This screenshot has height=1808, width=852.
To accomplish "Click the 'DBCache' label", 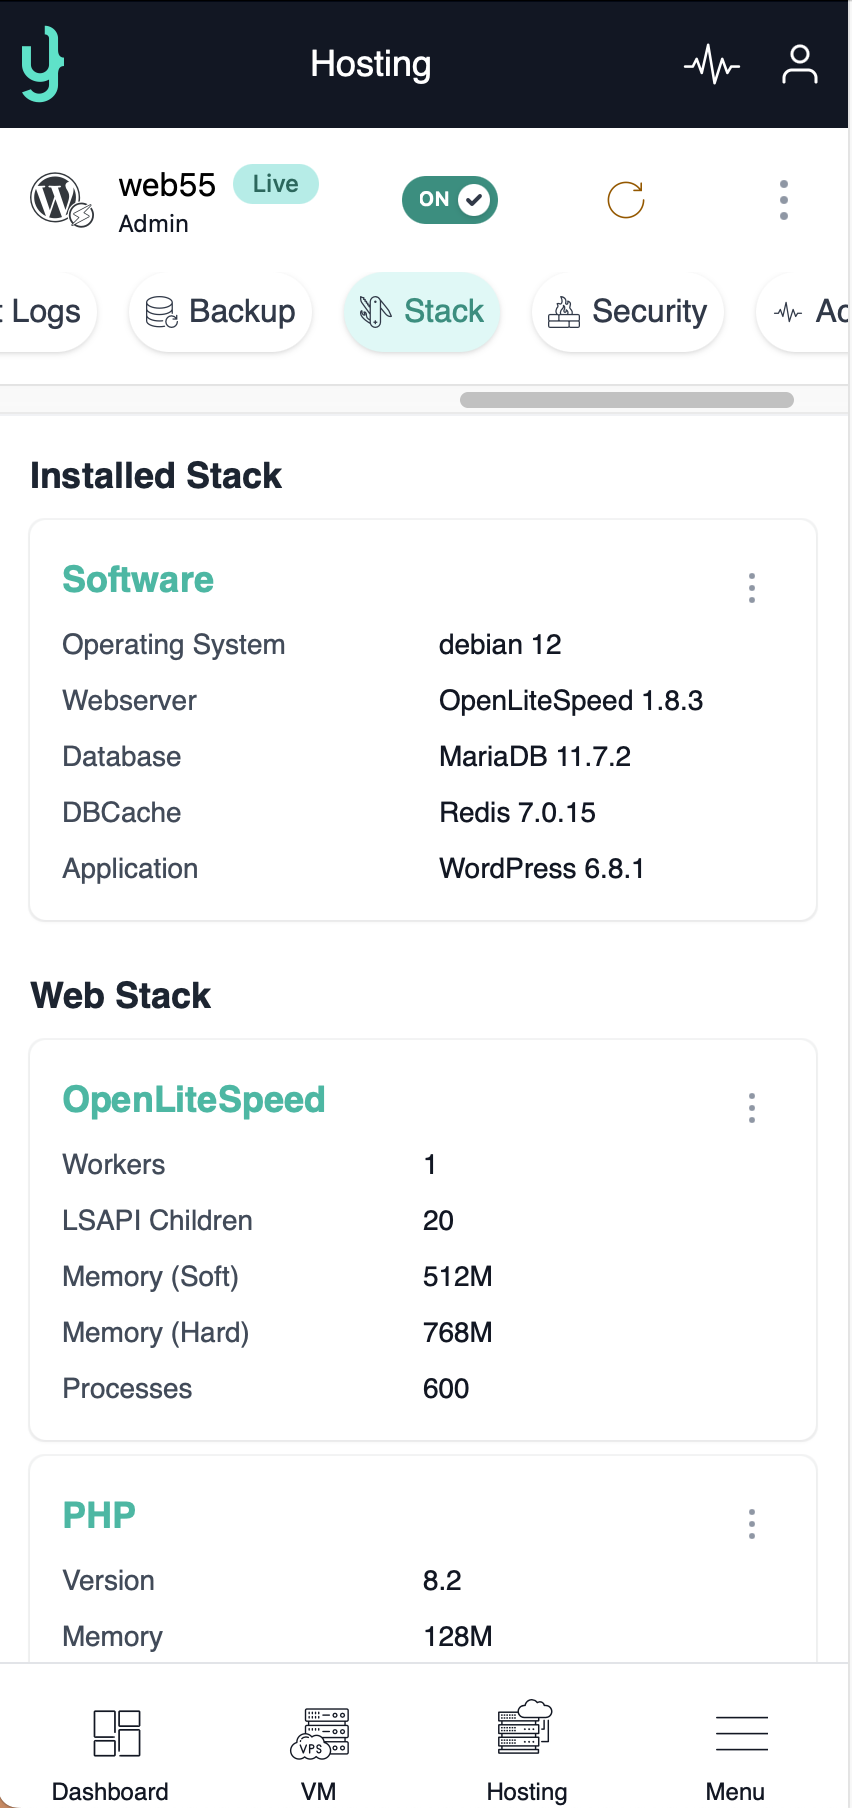I will tap(122, 813).
